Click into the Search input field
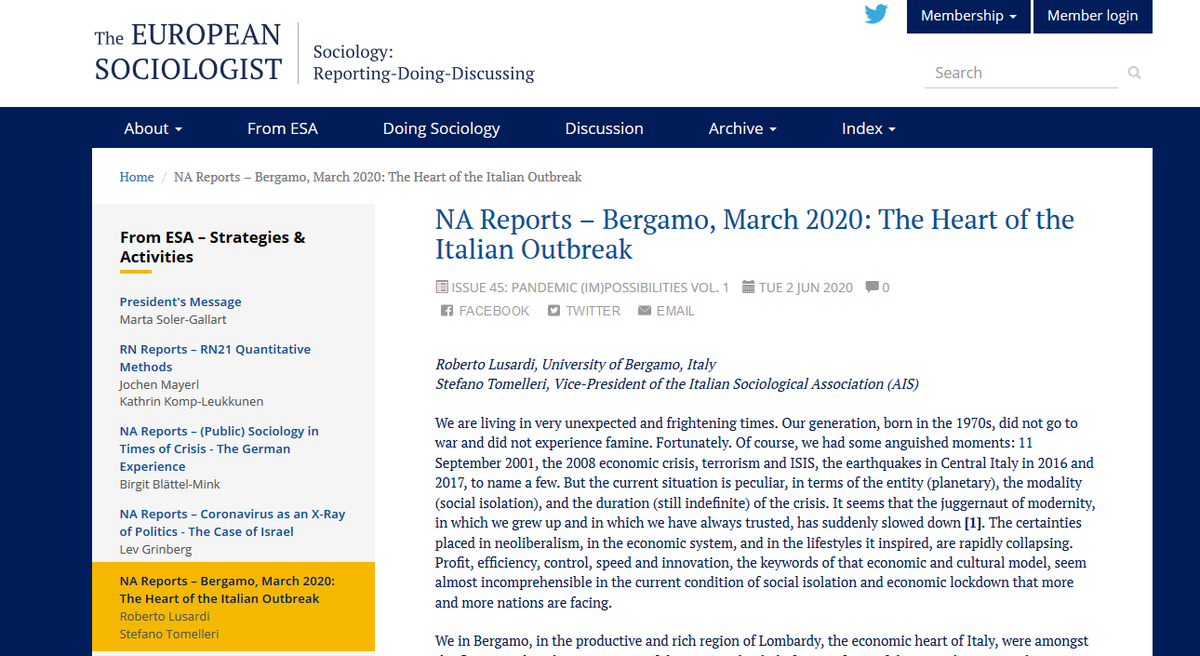 (x=1021, y=73)
